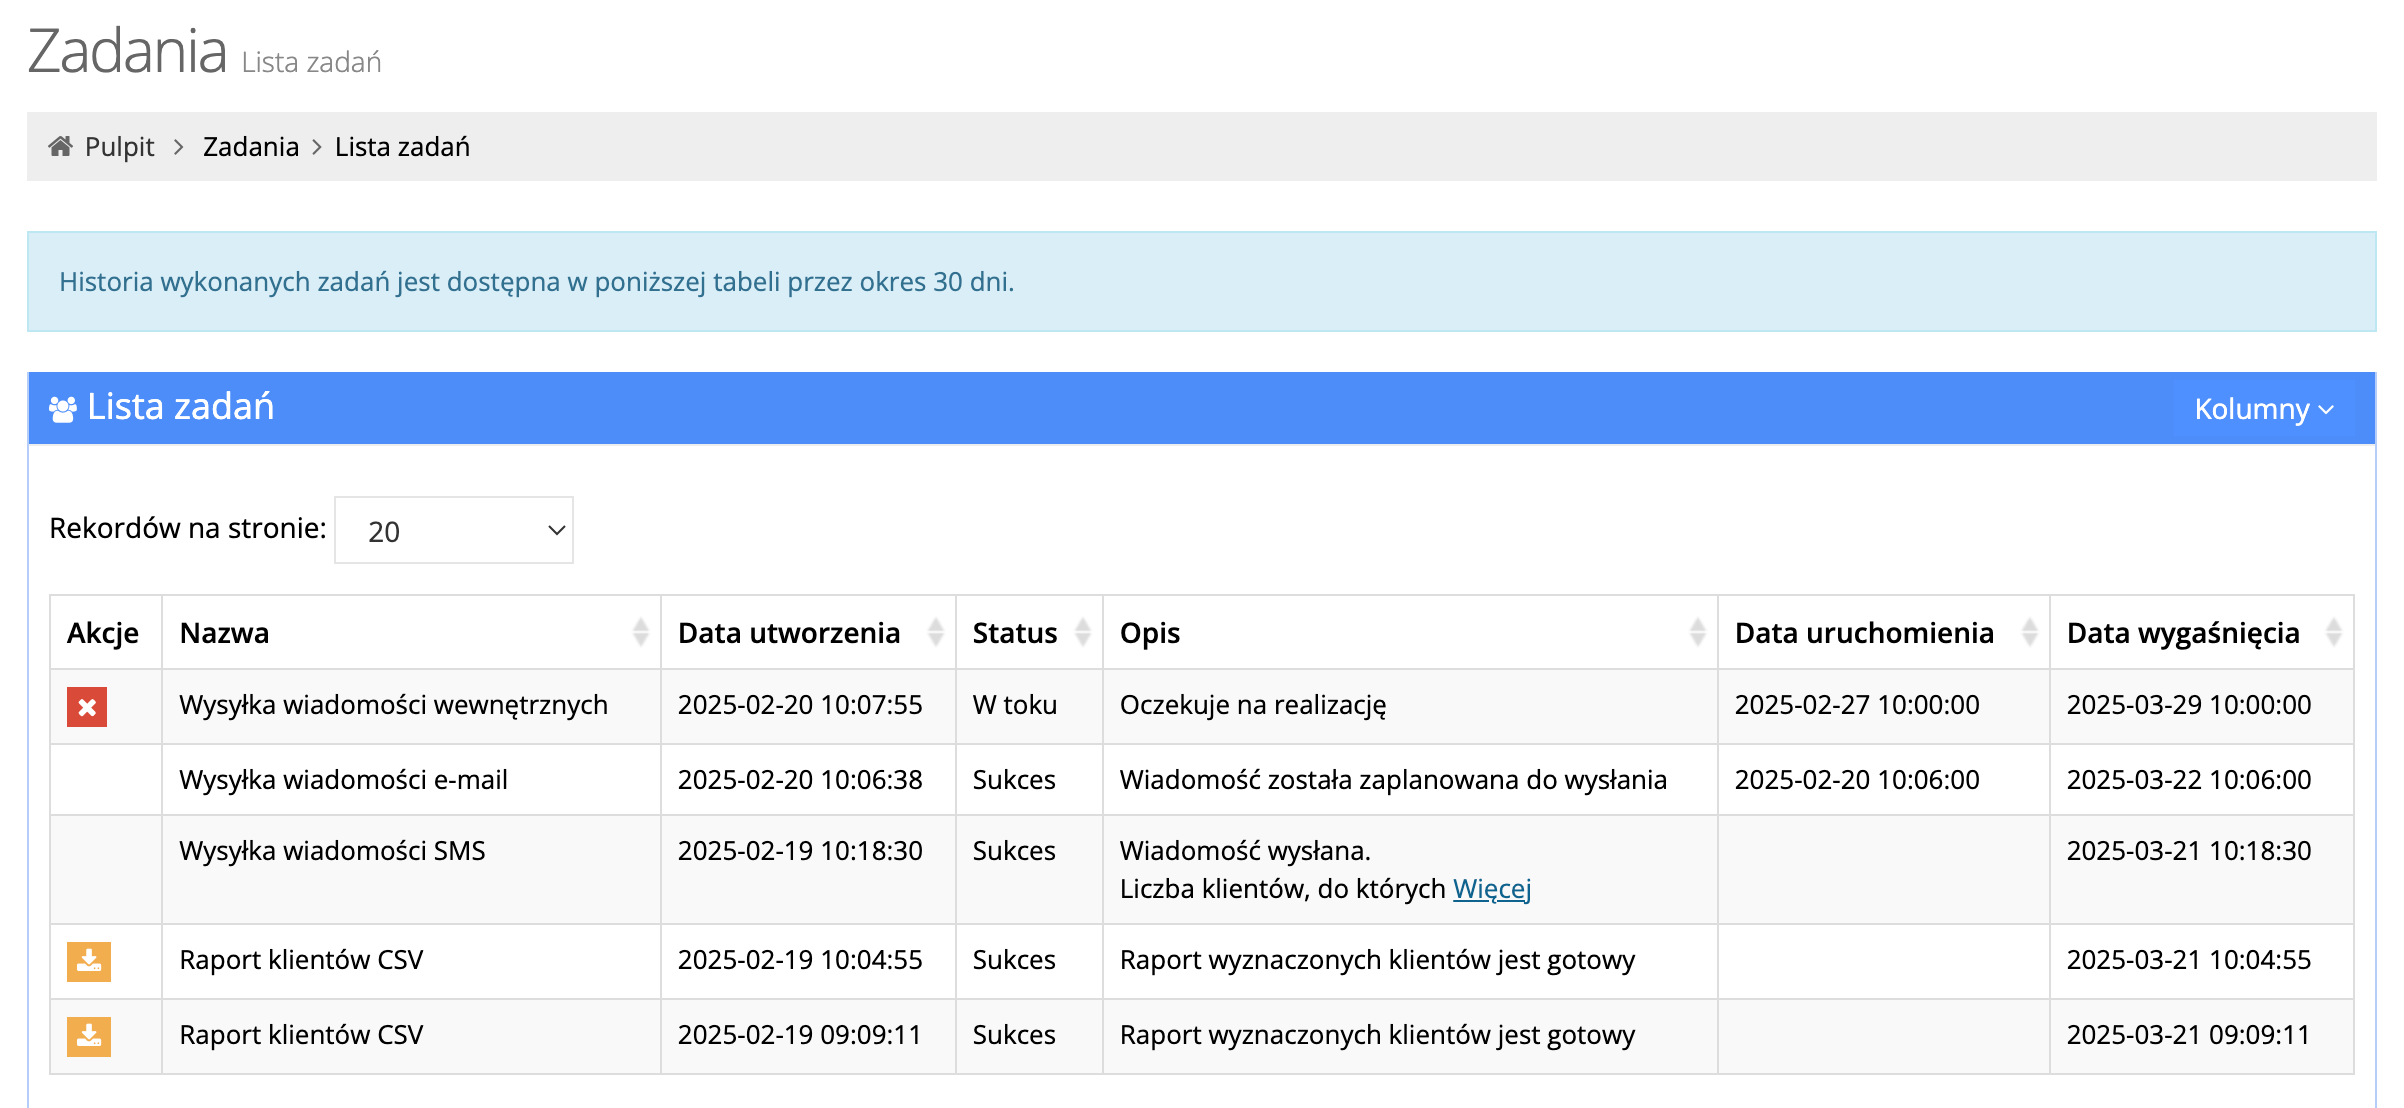Go to Pulpit breadcrumb
2404x1108 pixels.
coord(119,147)
